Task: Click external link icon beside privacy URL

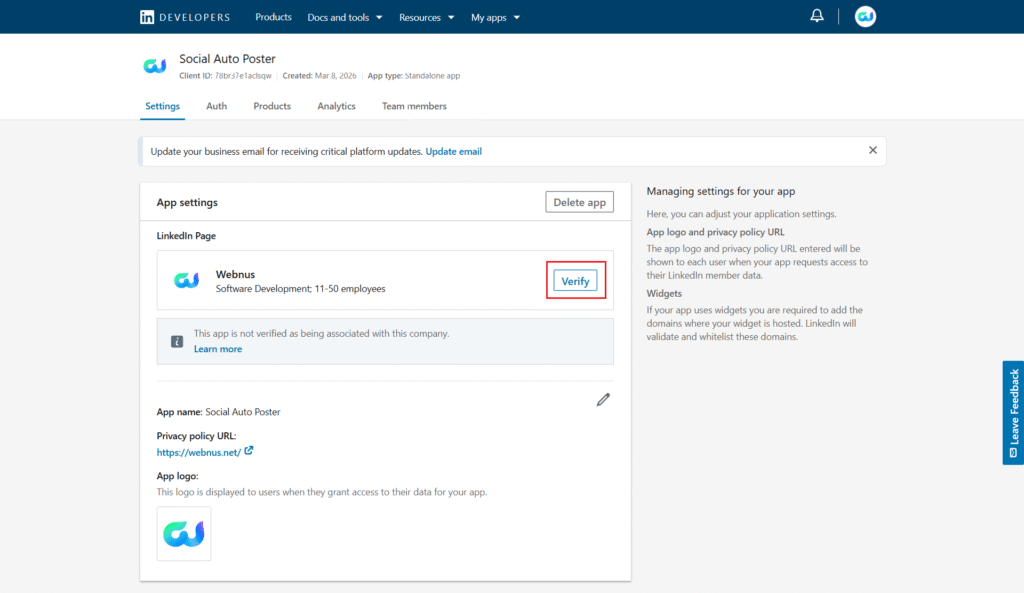Action: coord(249,451)
